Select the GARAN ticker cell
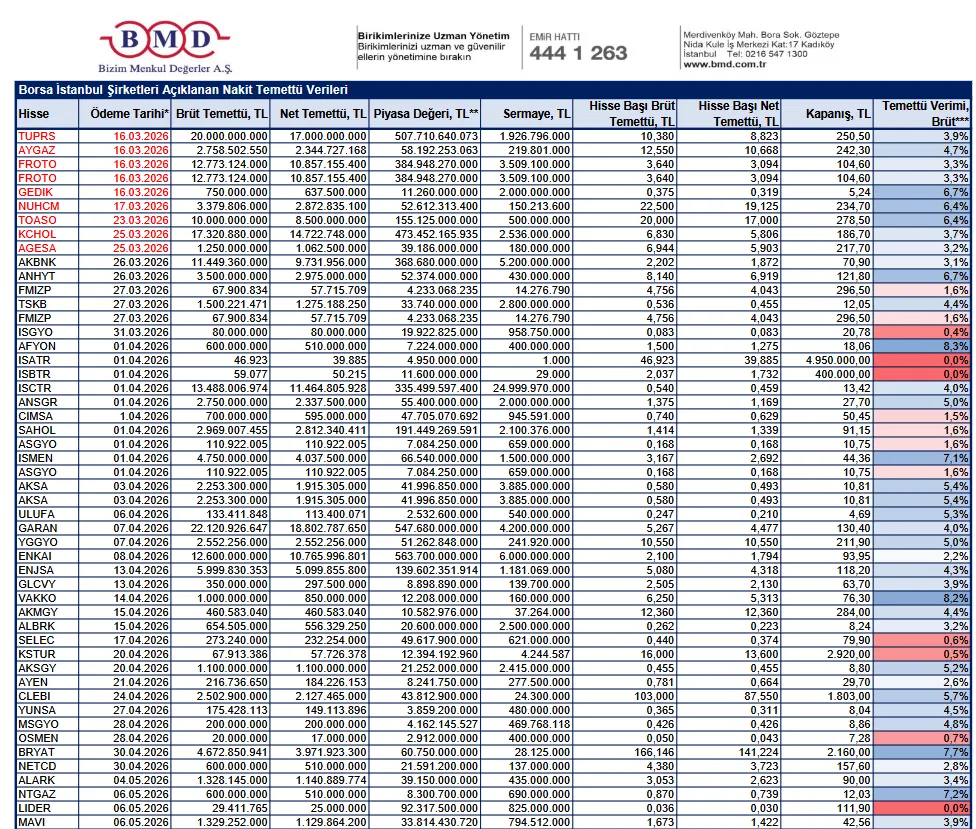This screenshot has width=976, height=829. pyautogui.click(x=38, y=528)
